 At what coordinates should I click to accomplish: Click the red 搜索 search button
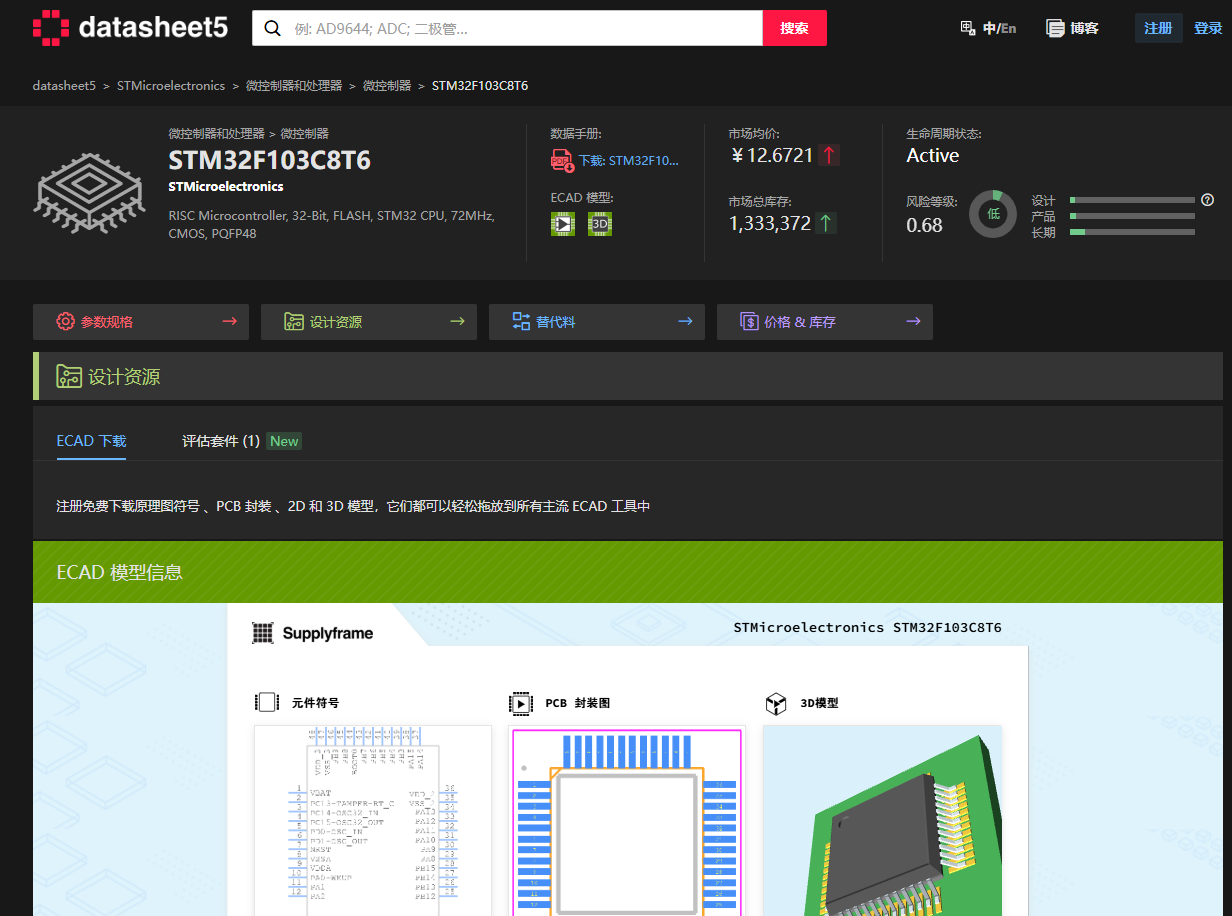click(795, 28)
